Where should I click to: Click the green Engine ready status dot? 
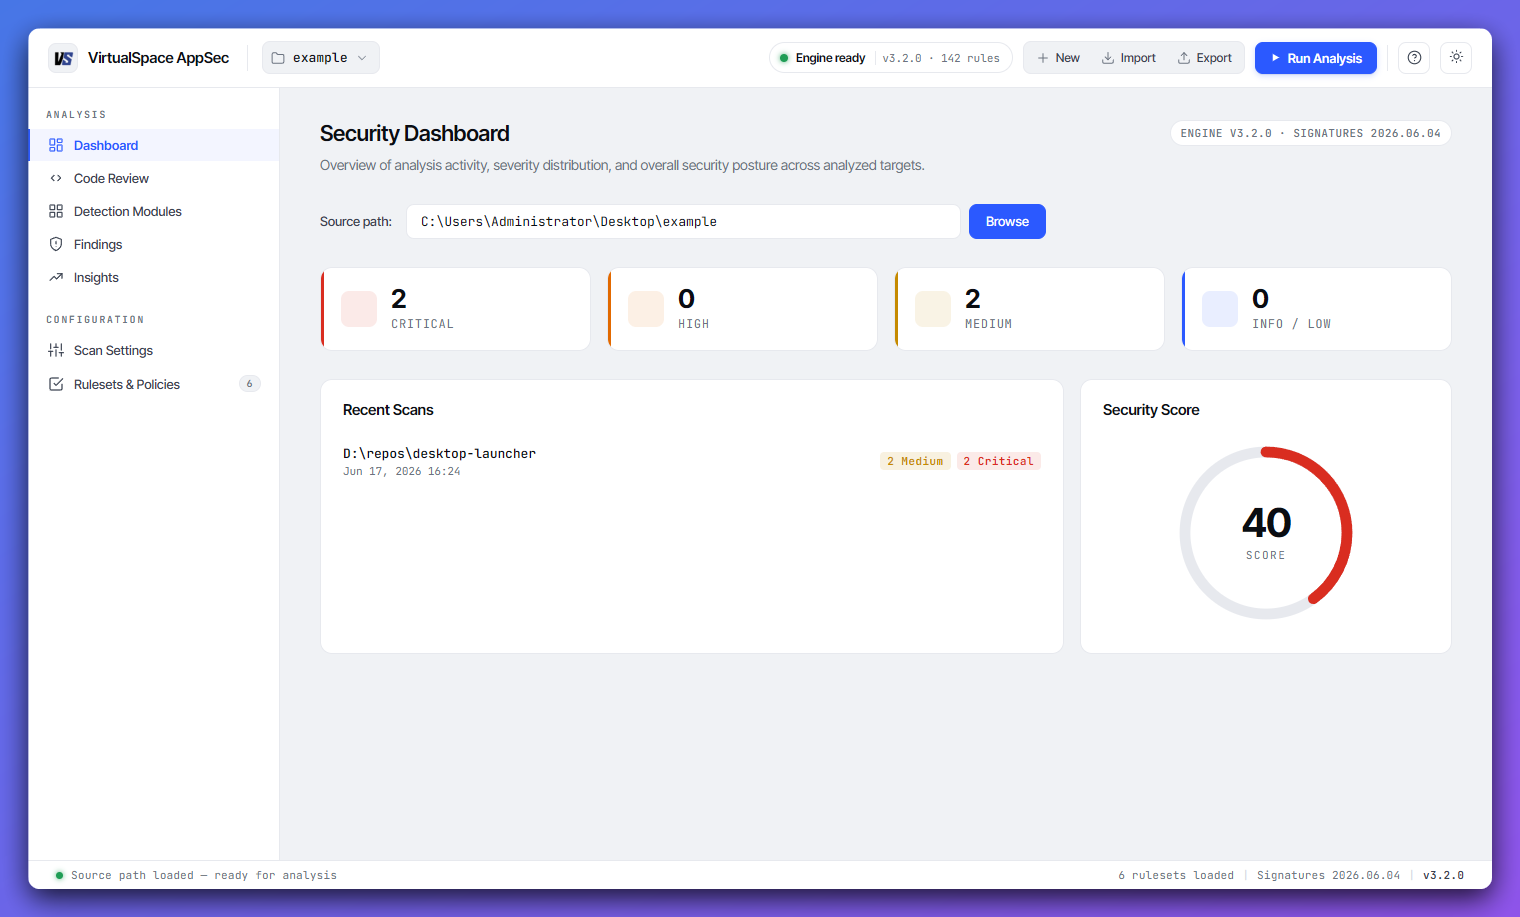(784, 58)
